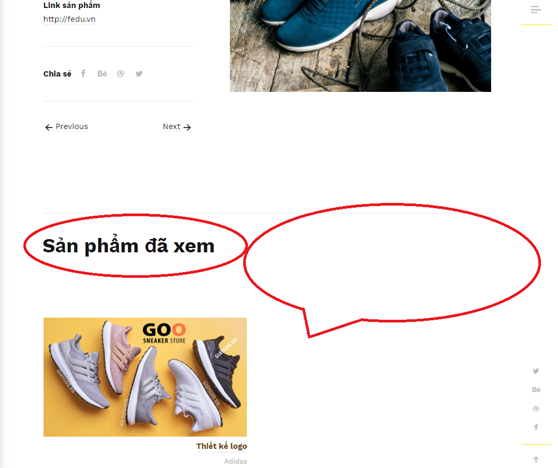Share on Behance next to Chia sẻ
Image resolution: width=558 pixels, height=468 pixels.
102,74
